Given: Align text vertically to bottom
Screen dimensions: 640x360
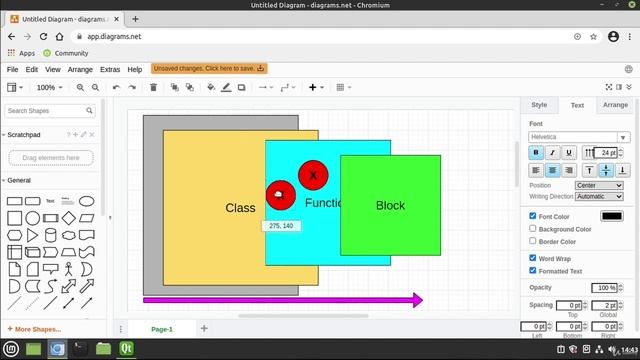Looking at the screenshot, I should click(x=622, y=170).
